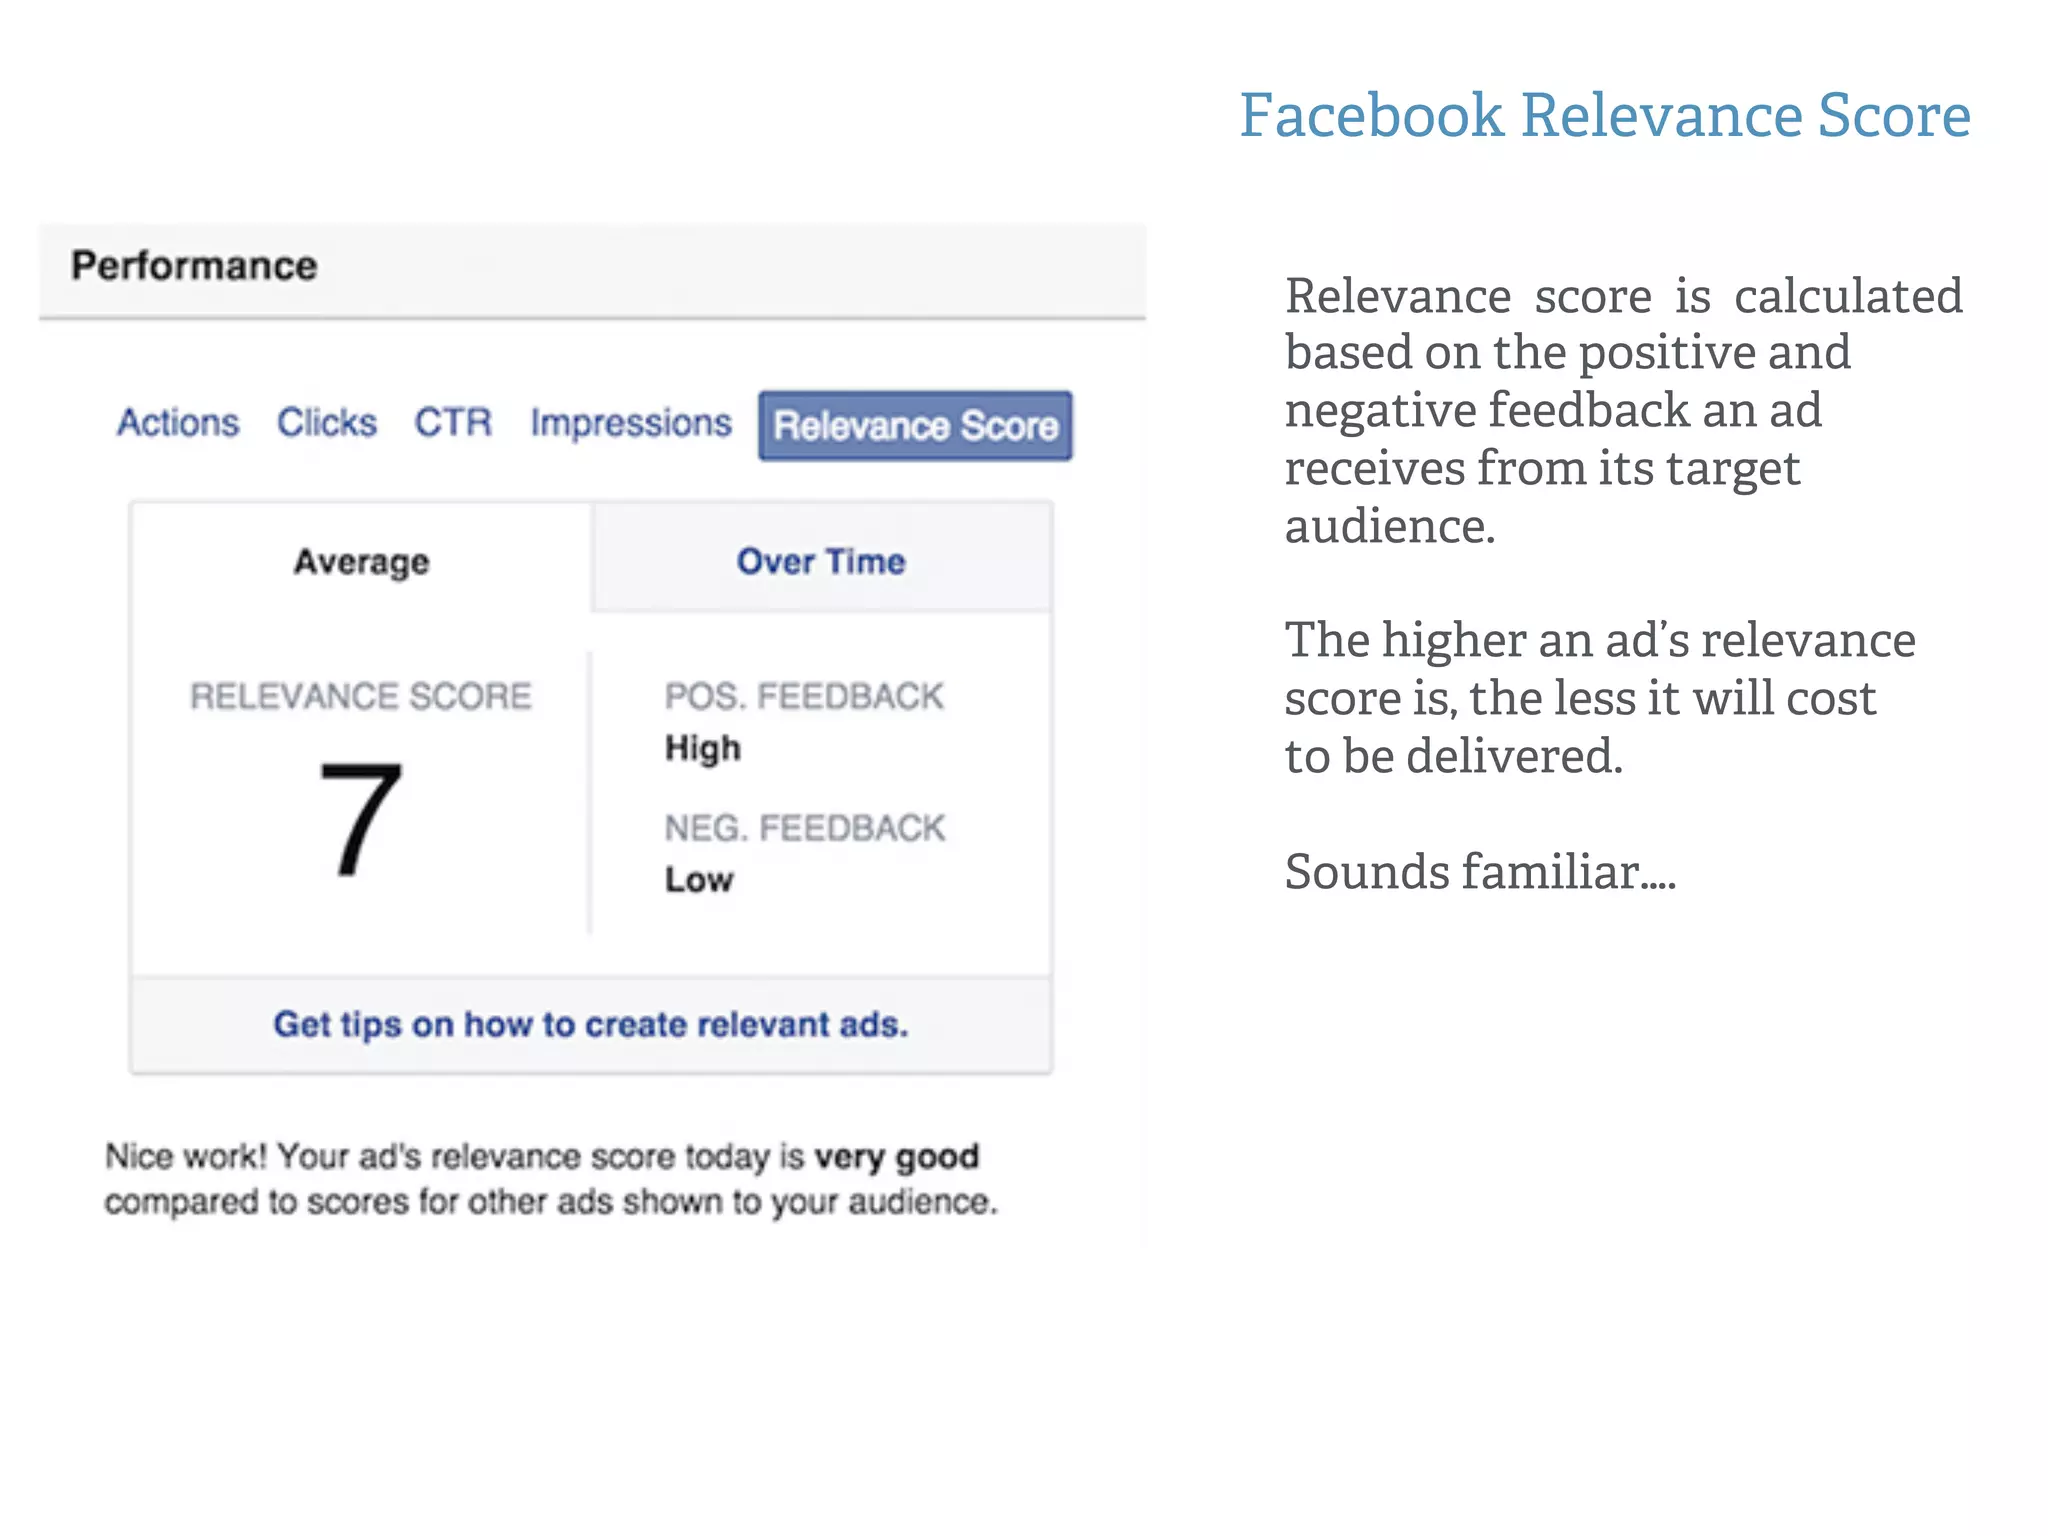Click paragraph starting 'Relevance score is calculated'

click(1623, 410)
